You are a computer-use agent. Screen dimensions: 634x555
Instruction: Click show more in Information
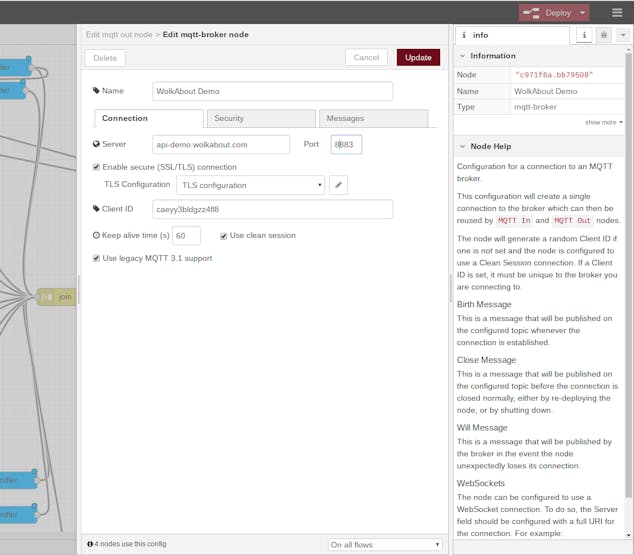[603, 122]
